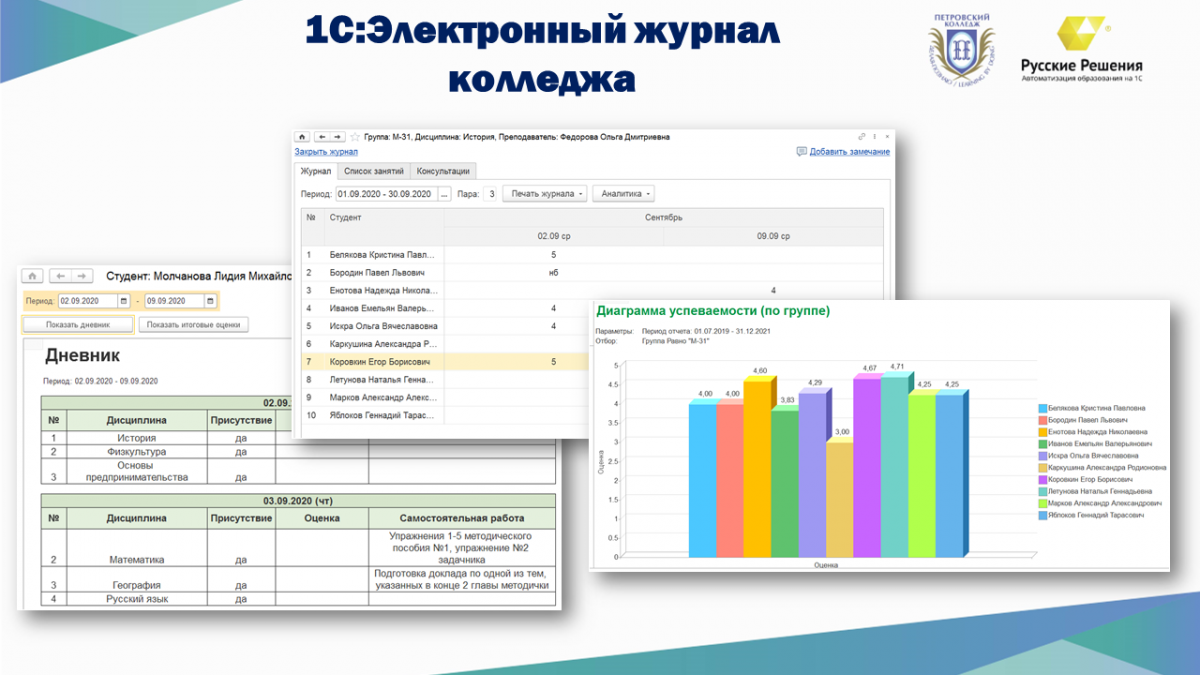Click the back arrow in the student diary window
1200x675 pixels.
(x=61, y=276)
